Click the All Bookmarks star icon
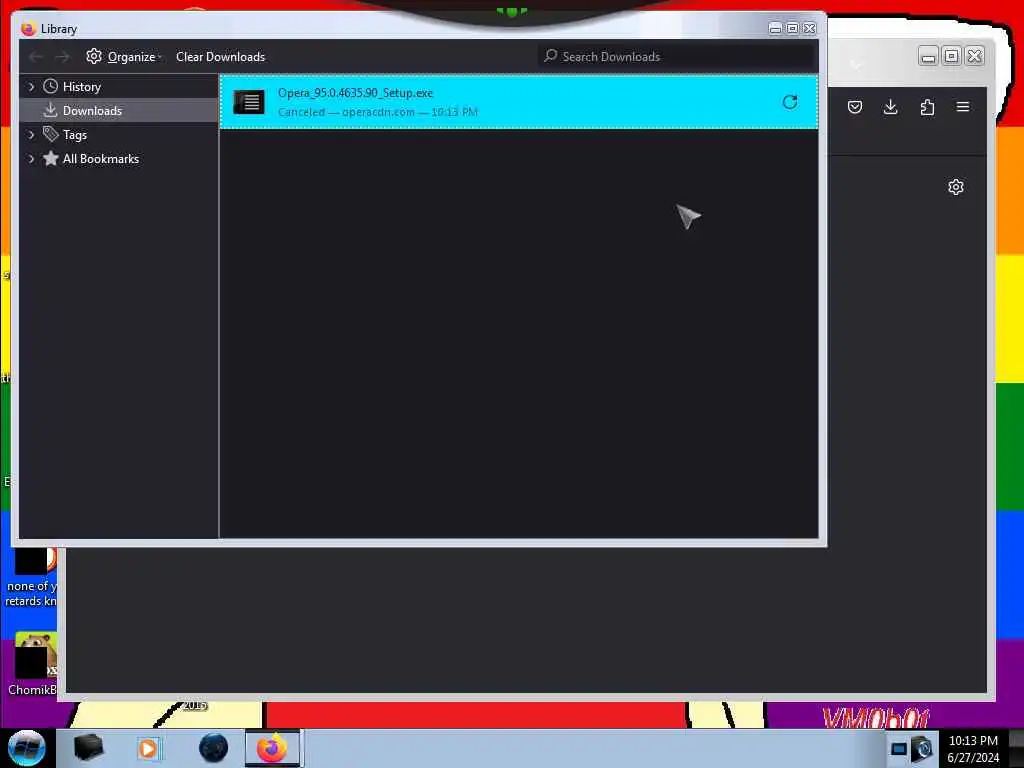 point(50,158)
